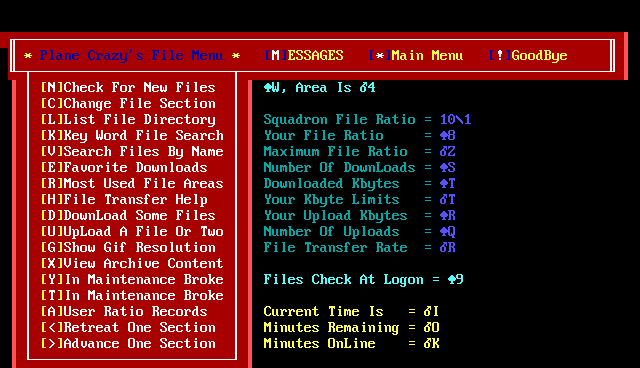Viewport: 640px width, 368px height.
Task: Open [G] Show Gif Resolution
Action: click(x=128, y=247)
